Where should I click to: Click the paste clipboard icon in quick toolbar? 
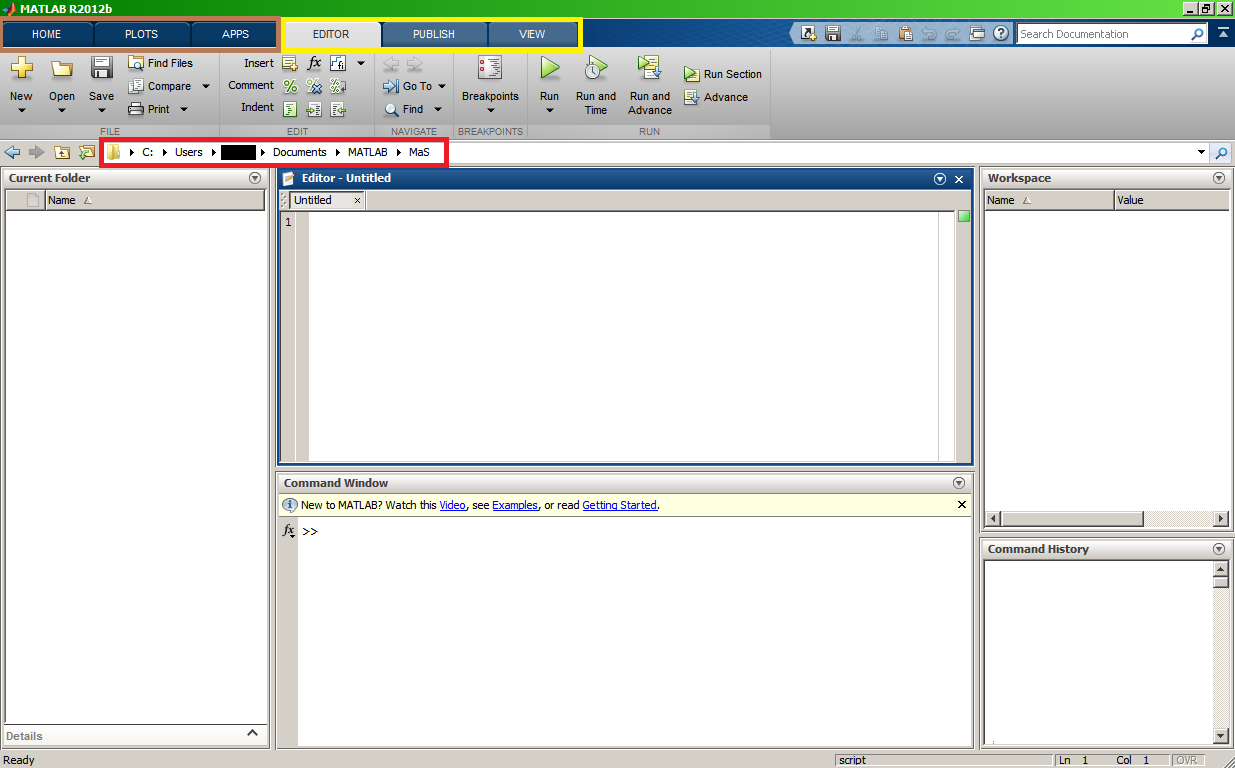coord(905,34)
